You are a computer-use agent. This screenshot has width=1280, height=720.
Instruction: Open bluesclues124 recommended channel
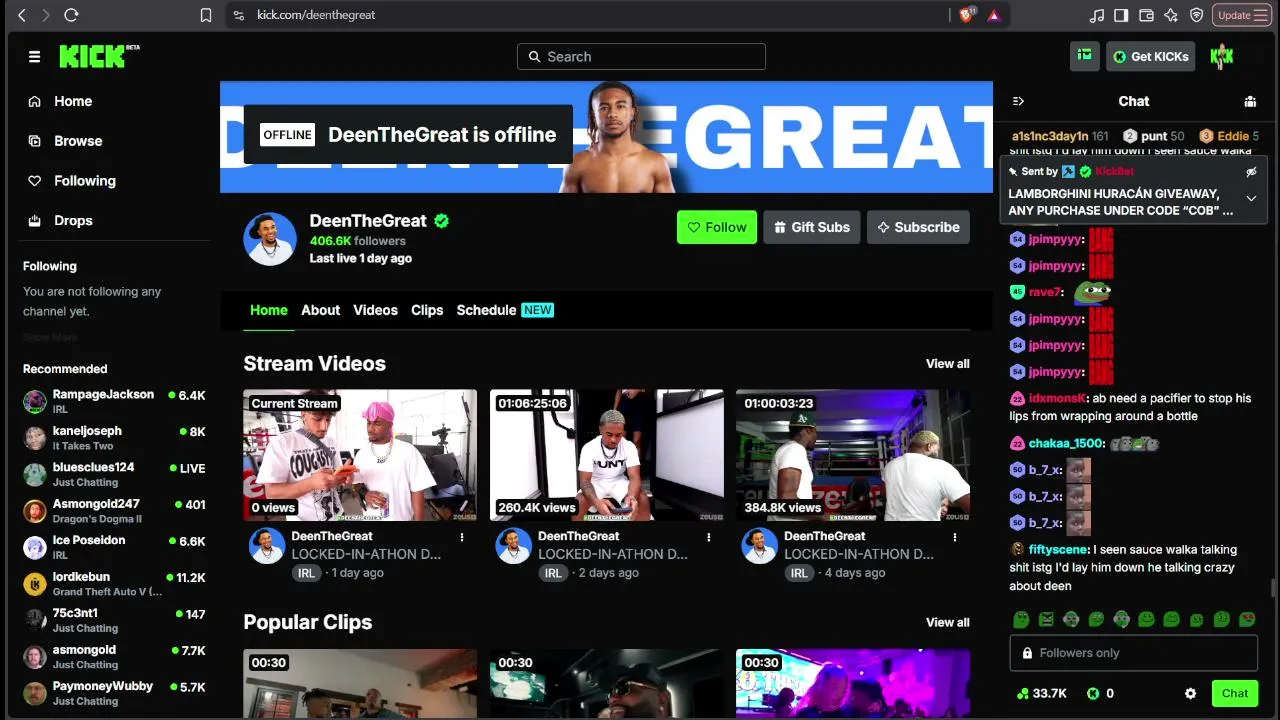(114, 475)
